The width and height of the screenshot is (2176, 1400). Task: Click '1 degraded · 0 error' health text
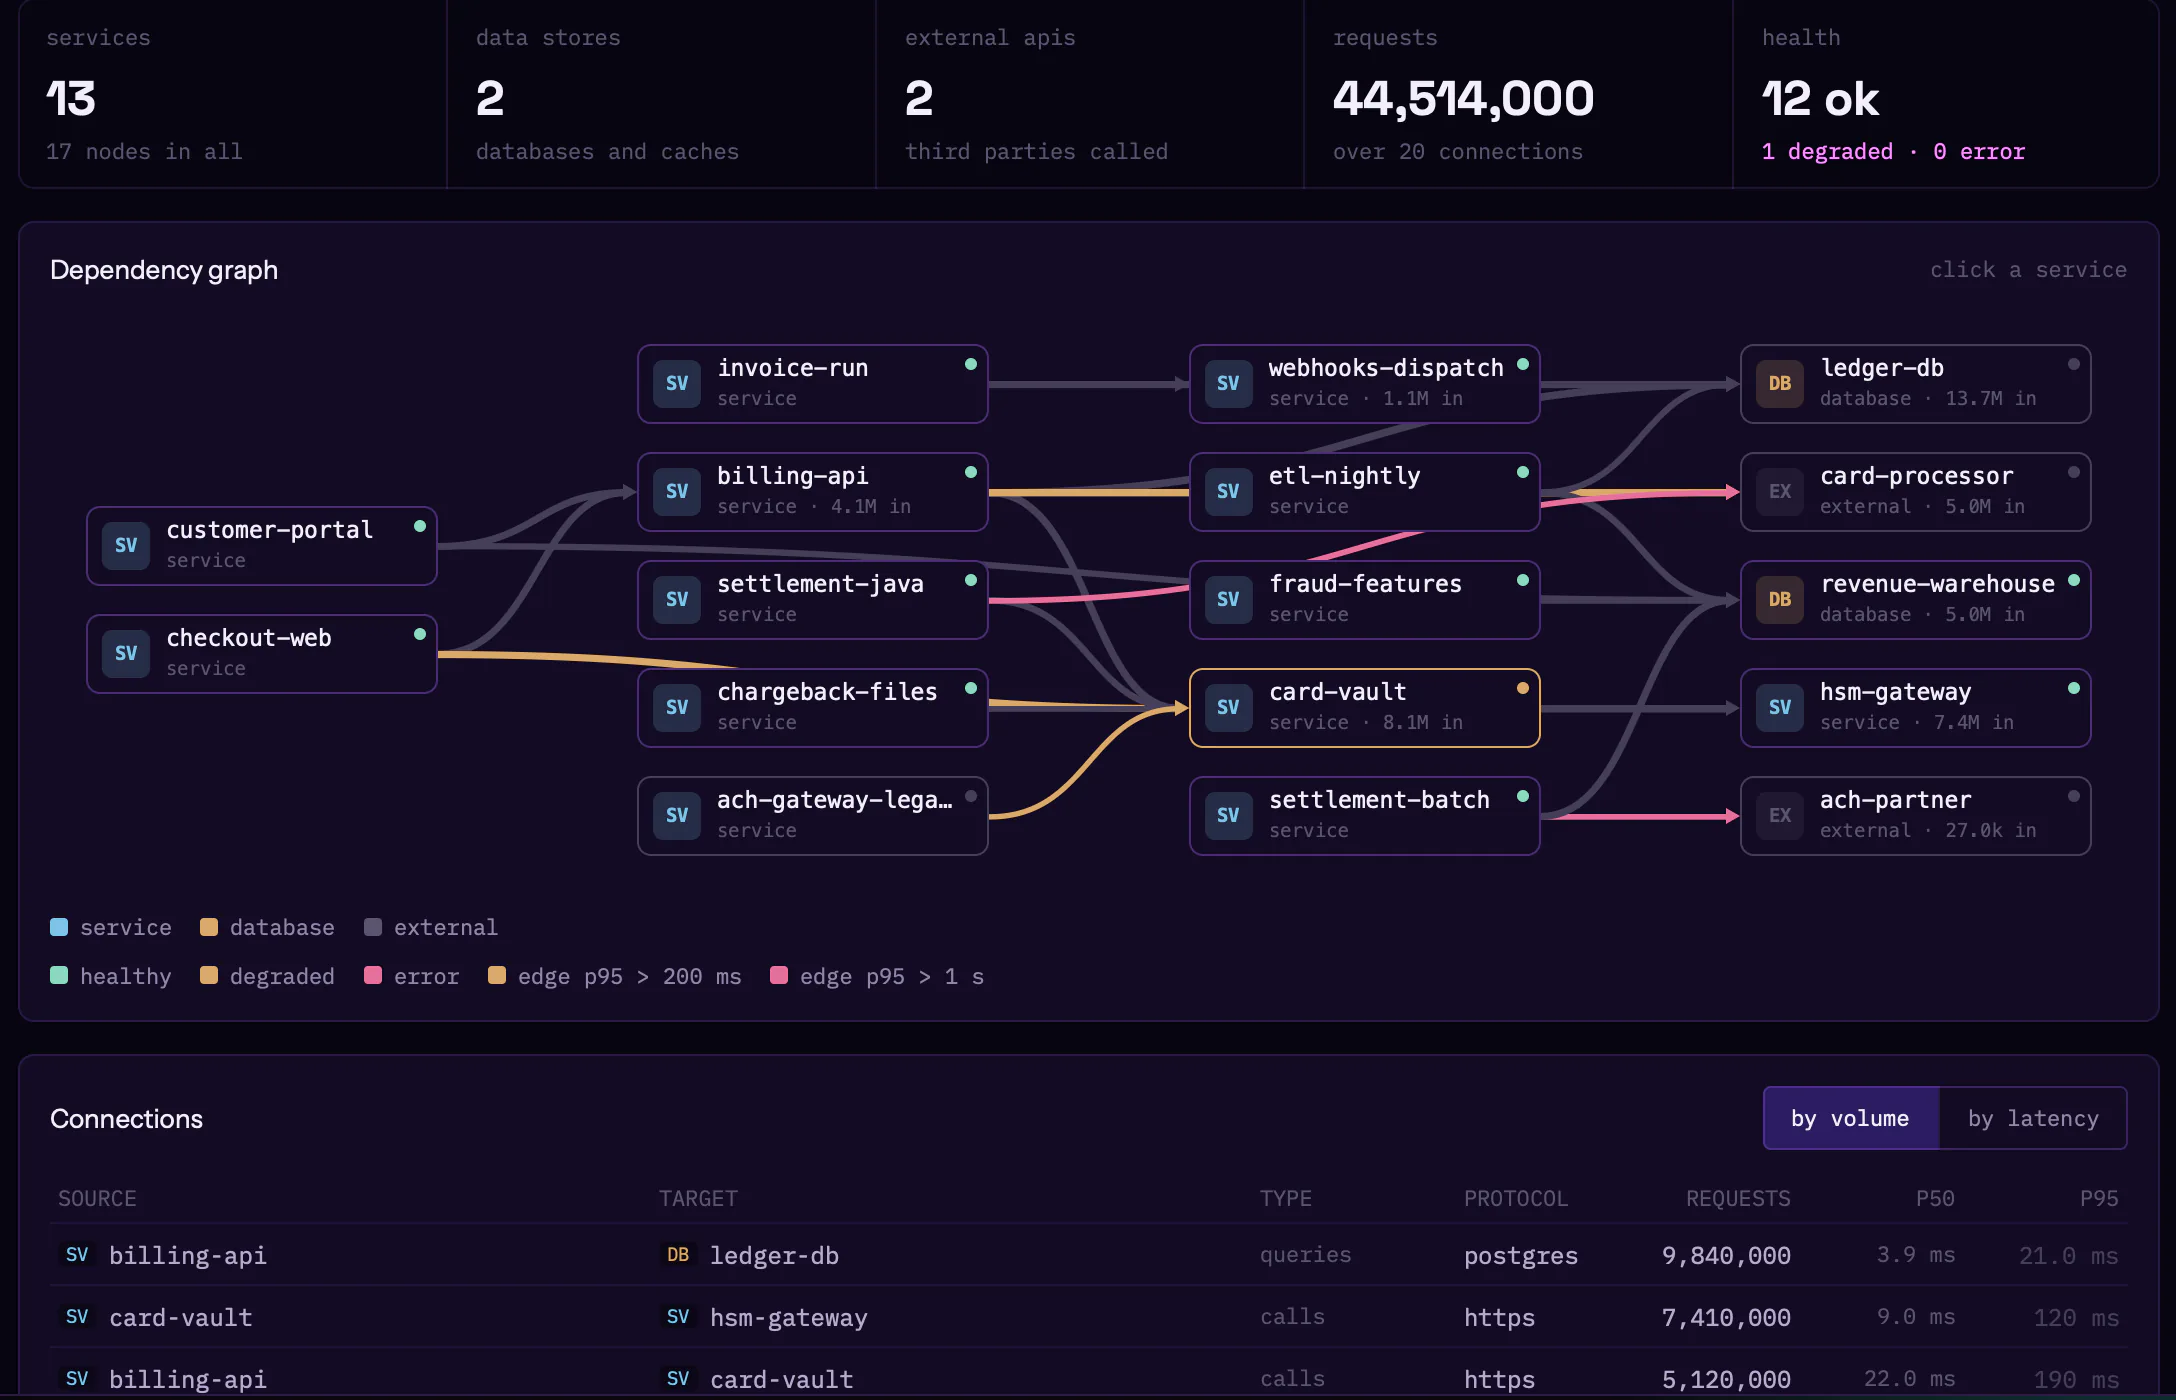pyautogui.click(x=1893, y=151)
